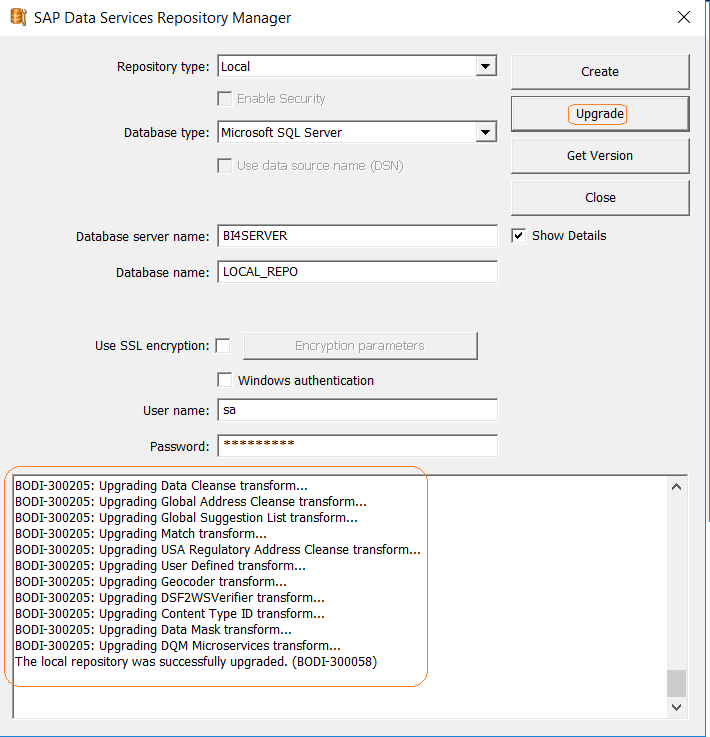Open the Encryption parameters button
The image size is (710, 737).
360,345
